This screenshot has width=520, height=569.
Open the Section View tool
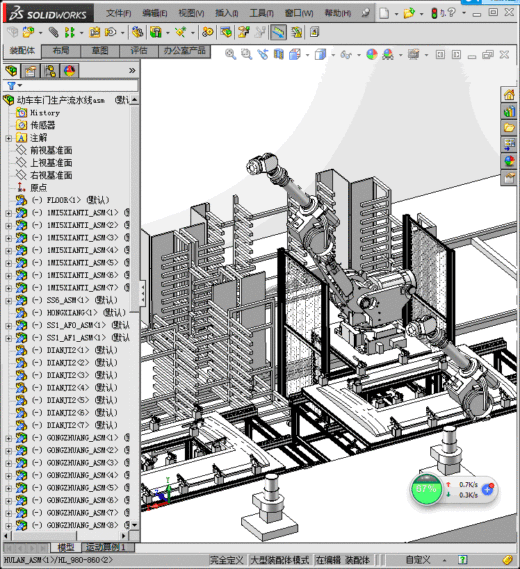coord(278,54)
